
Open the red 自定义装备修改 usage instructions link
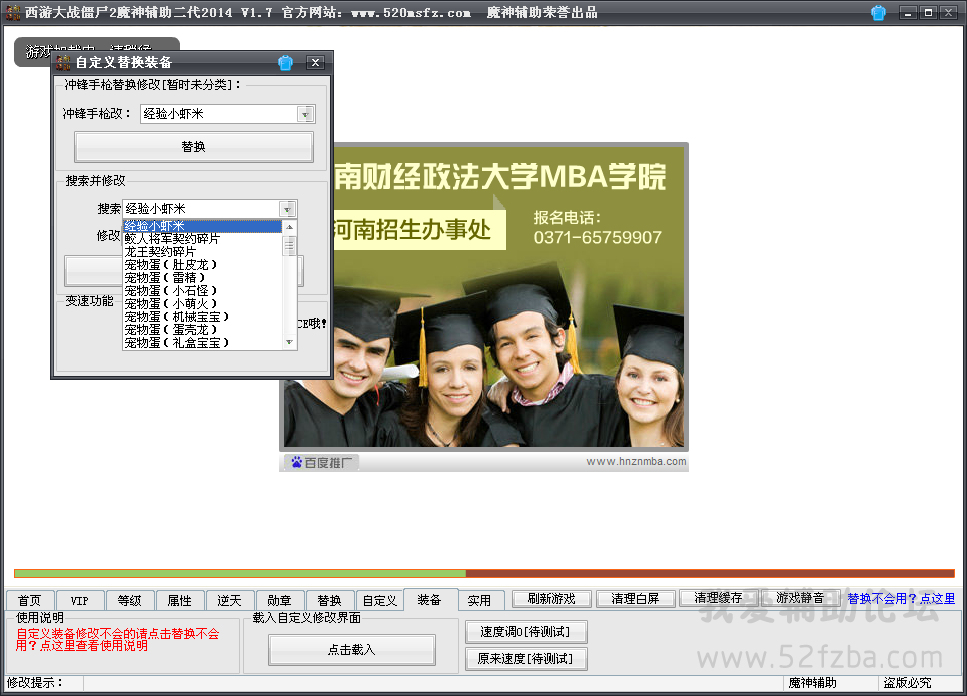pos(117,640)
